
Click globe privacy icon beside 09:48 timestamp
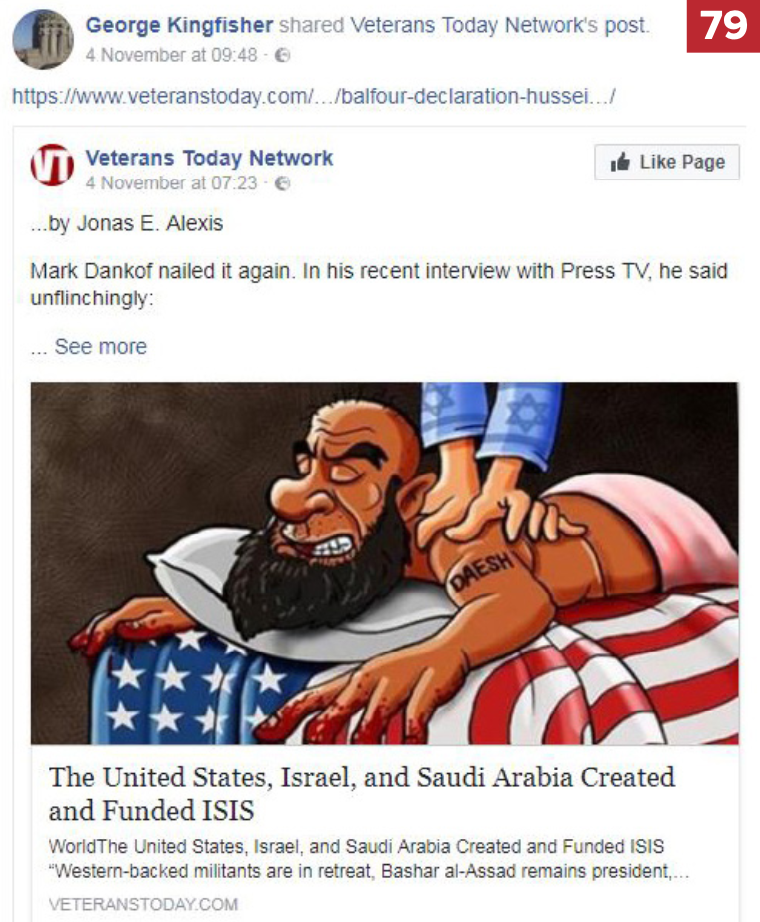click(x=283, y=55)
